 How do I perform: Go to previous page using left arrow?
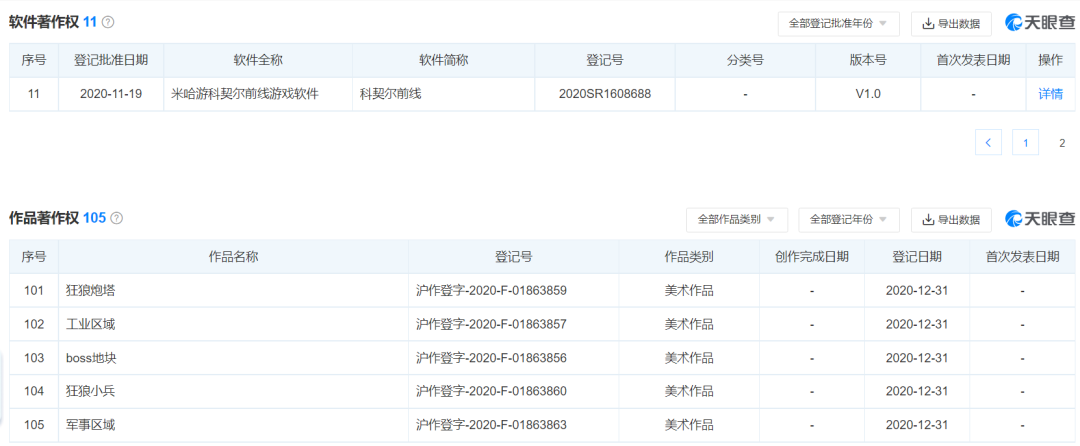[988, 143]
